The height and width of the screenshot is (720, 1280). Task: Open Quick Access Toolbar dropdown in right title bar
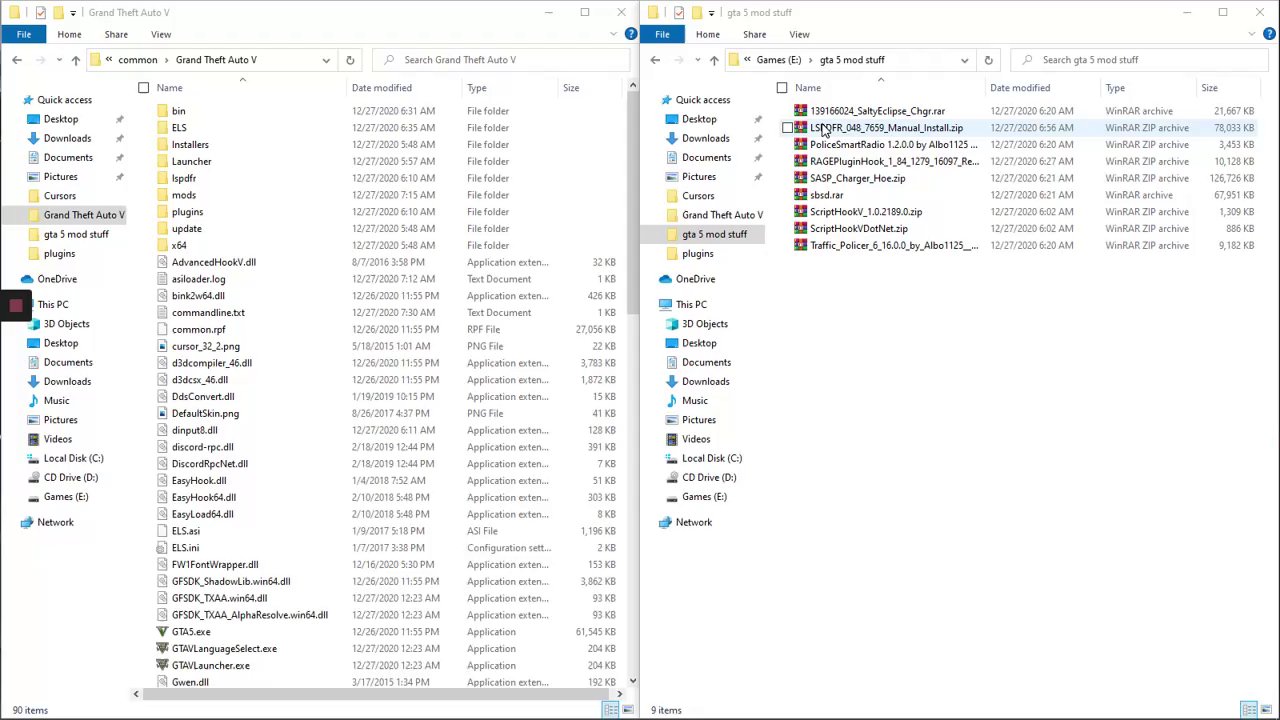[x=711, y=13]
